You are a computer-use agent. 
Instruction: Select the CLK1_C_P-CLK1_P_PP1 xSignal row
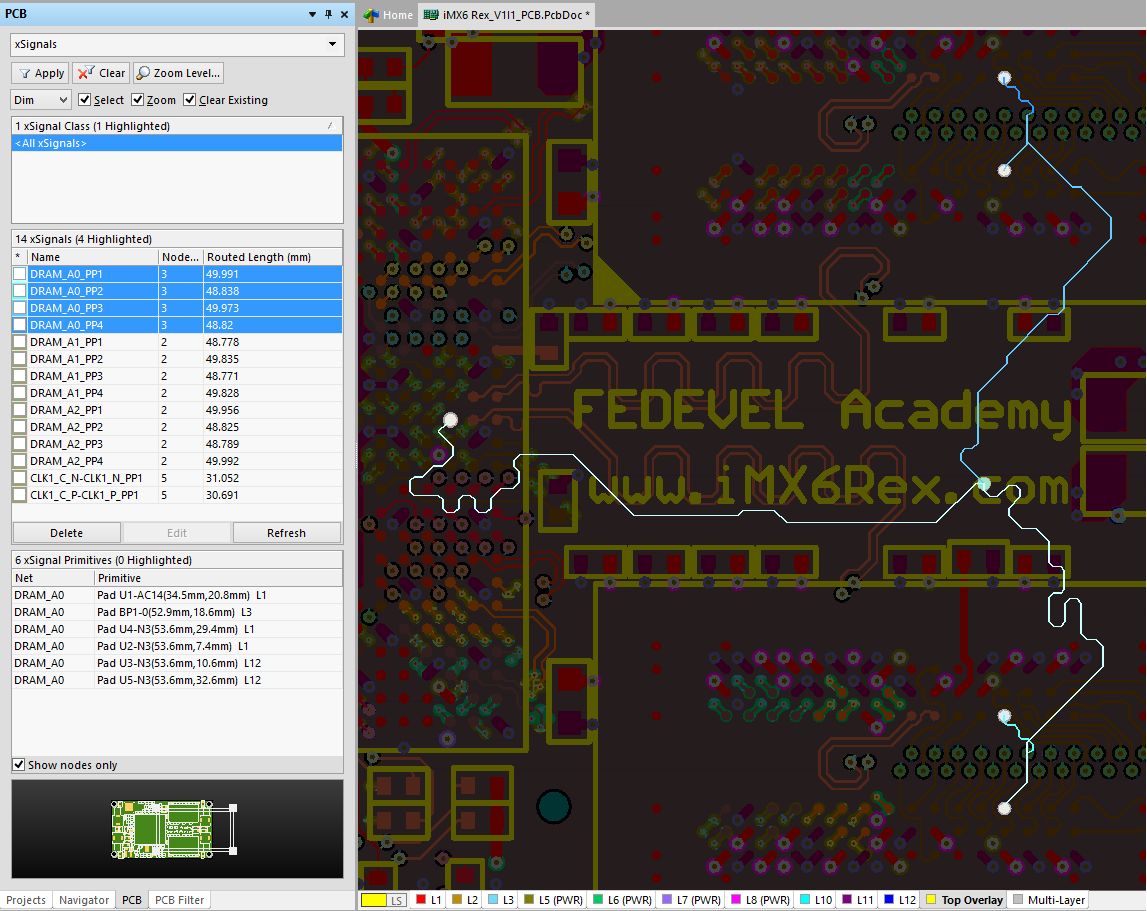pyautogui.click(x=177, y=495)
